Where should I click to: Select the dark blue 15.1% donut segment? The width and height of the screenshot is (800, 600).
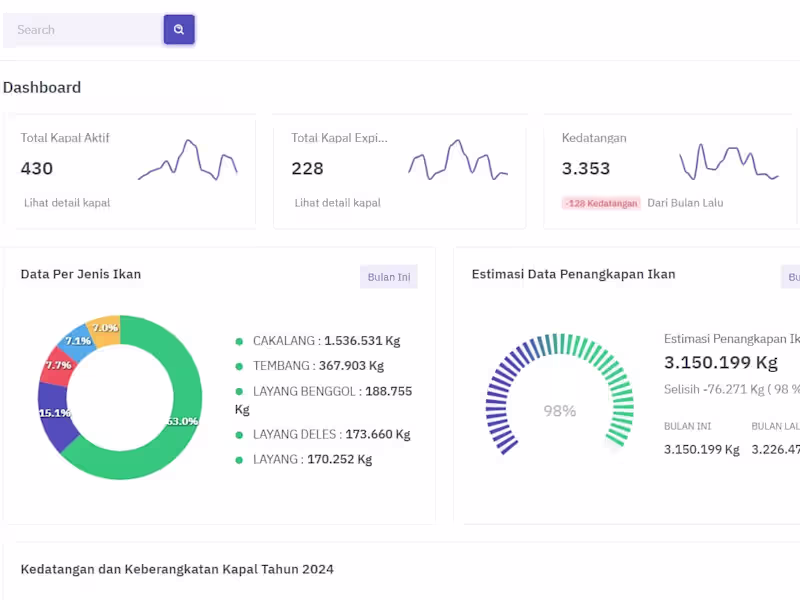click(54, 416)
